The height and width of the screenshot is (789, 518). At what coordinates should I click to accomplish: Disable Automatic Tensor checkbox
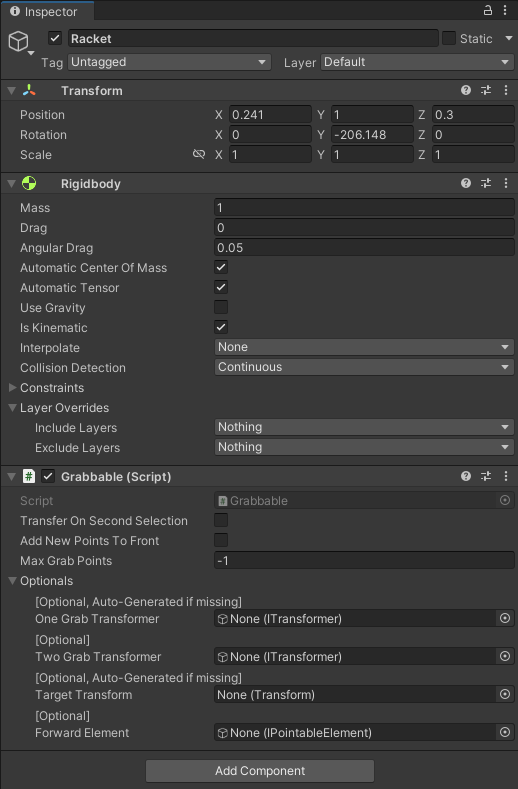(x=221, y=287)
